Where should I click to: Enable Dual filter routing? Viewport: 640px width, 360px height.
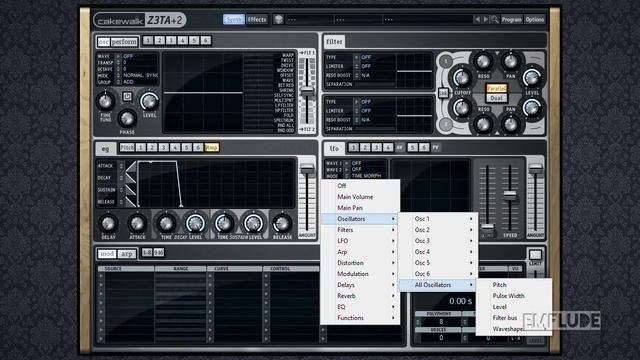point(496,98)
